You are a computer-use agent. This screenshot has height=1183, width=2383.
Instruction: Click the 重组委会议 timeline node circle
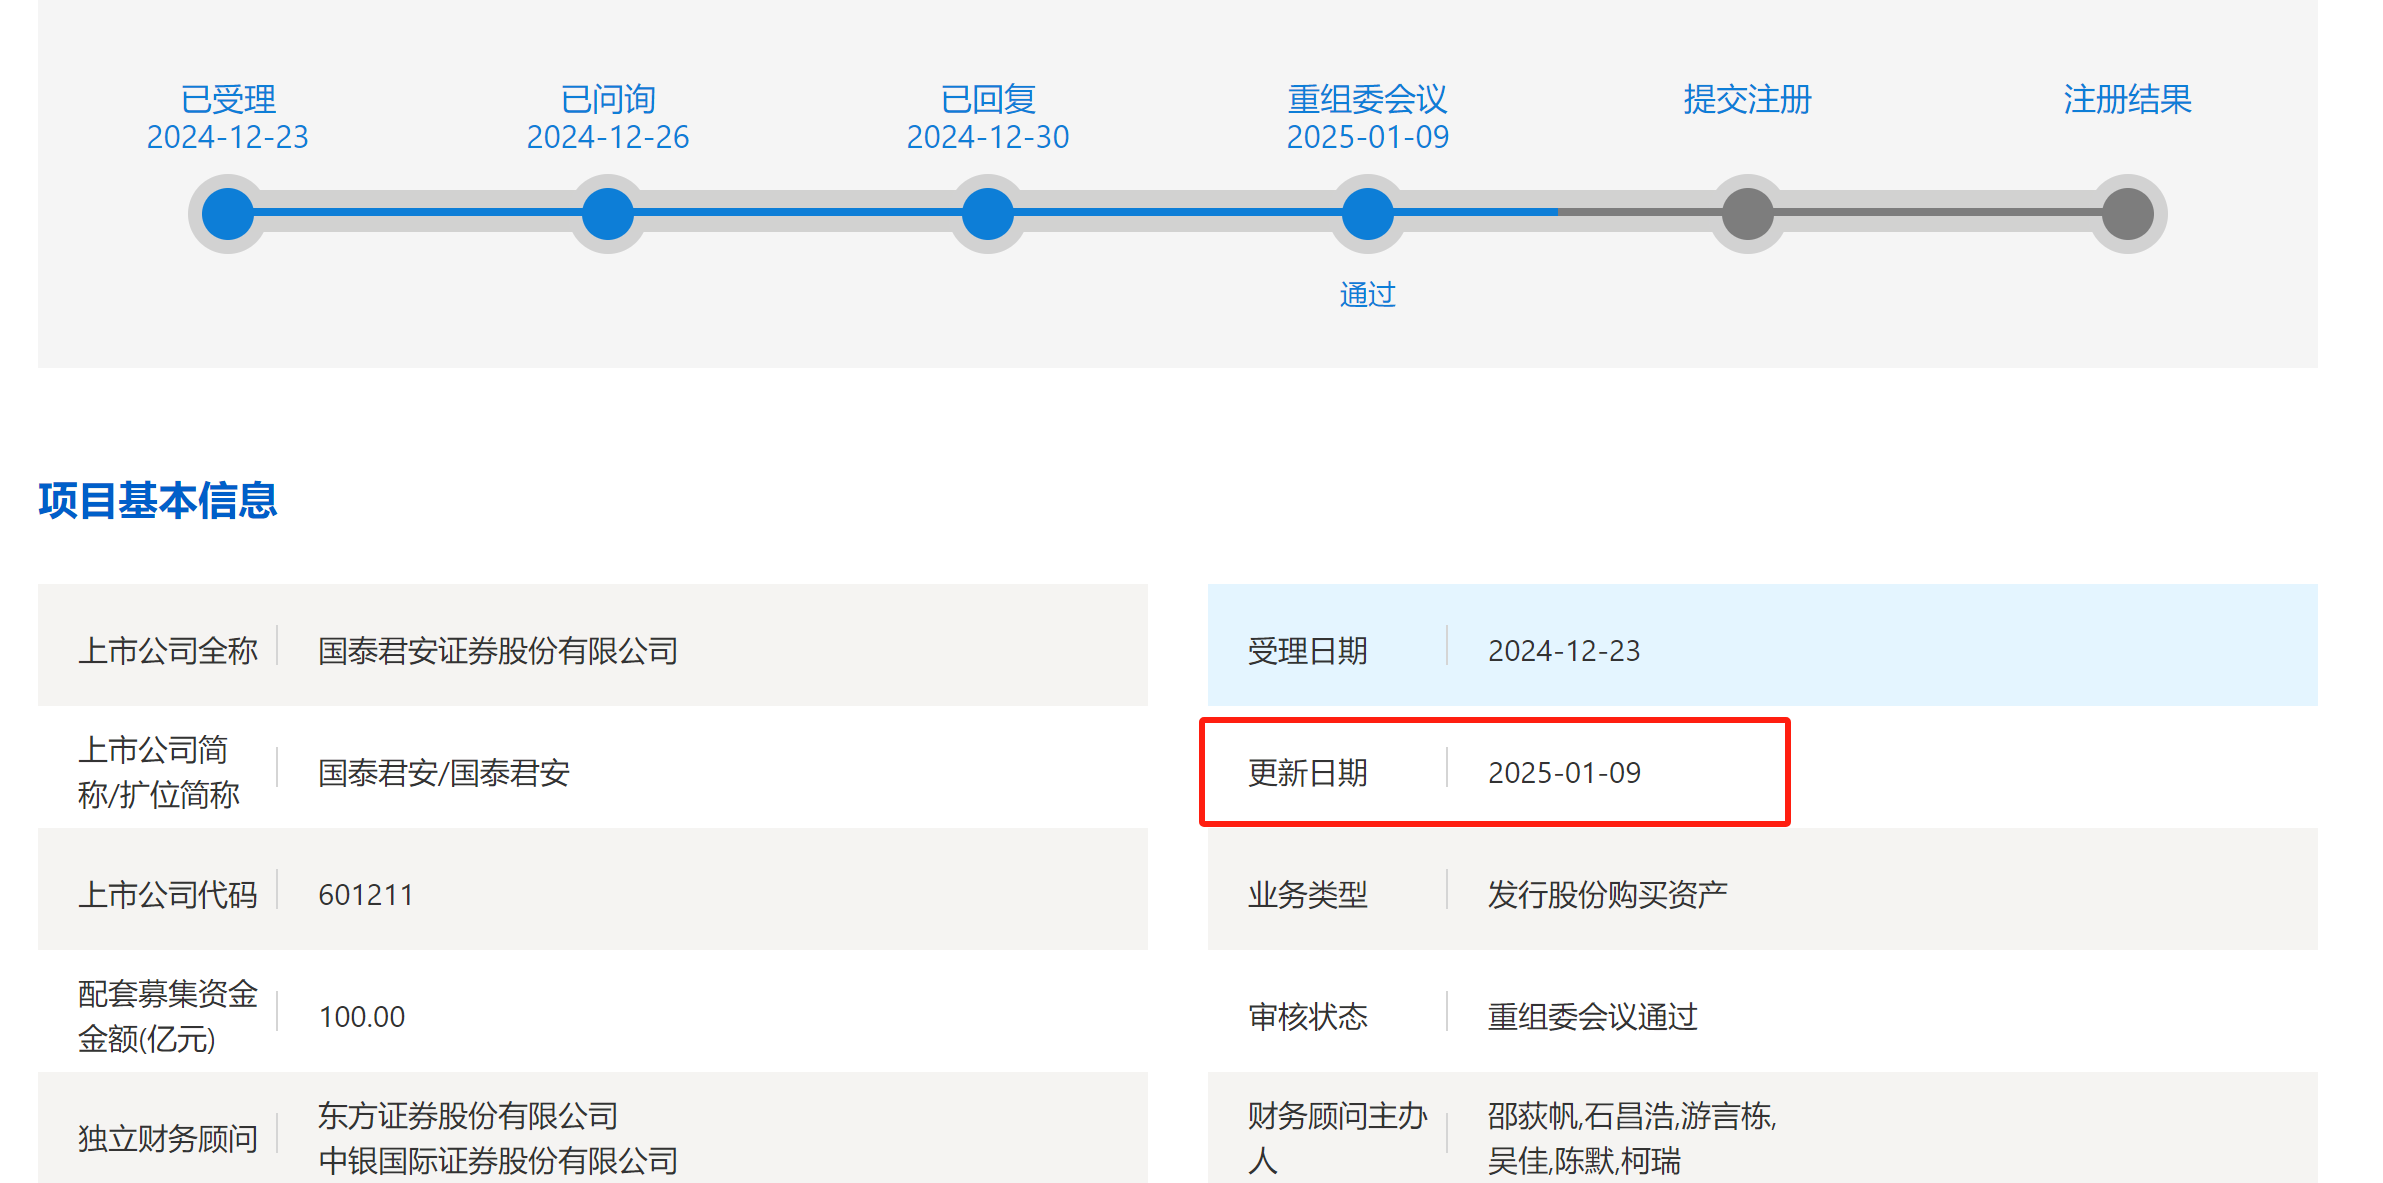tap(1367, 213)
